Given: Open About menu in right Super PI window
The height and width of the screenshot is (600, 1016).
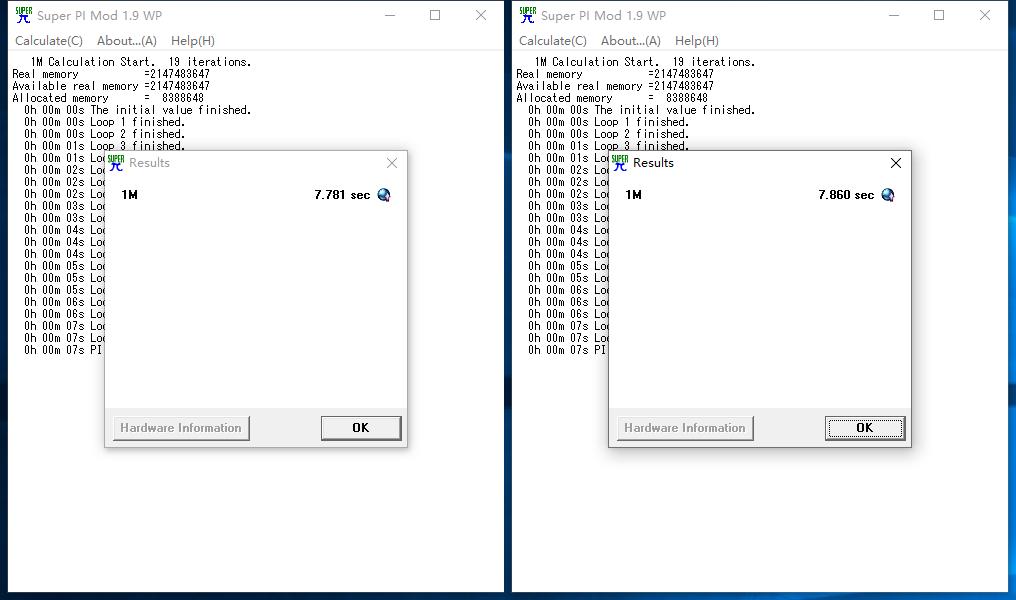Looking at the screenshot, I should (x=630, y=41).
